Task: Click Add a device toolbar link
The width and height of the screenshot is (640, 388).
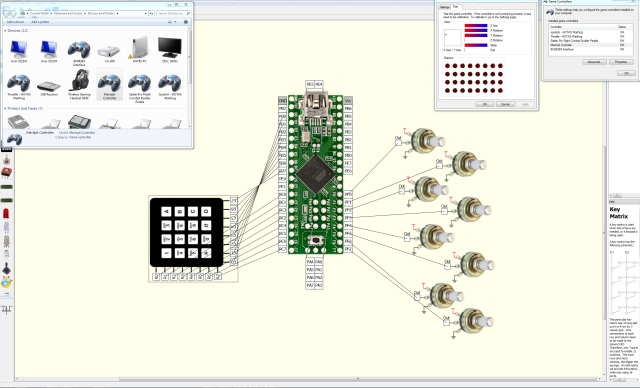Action: [x=16, y=22]
